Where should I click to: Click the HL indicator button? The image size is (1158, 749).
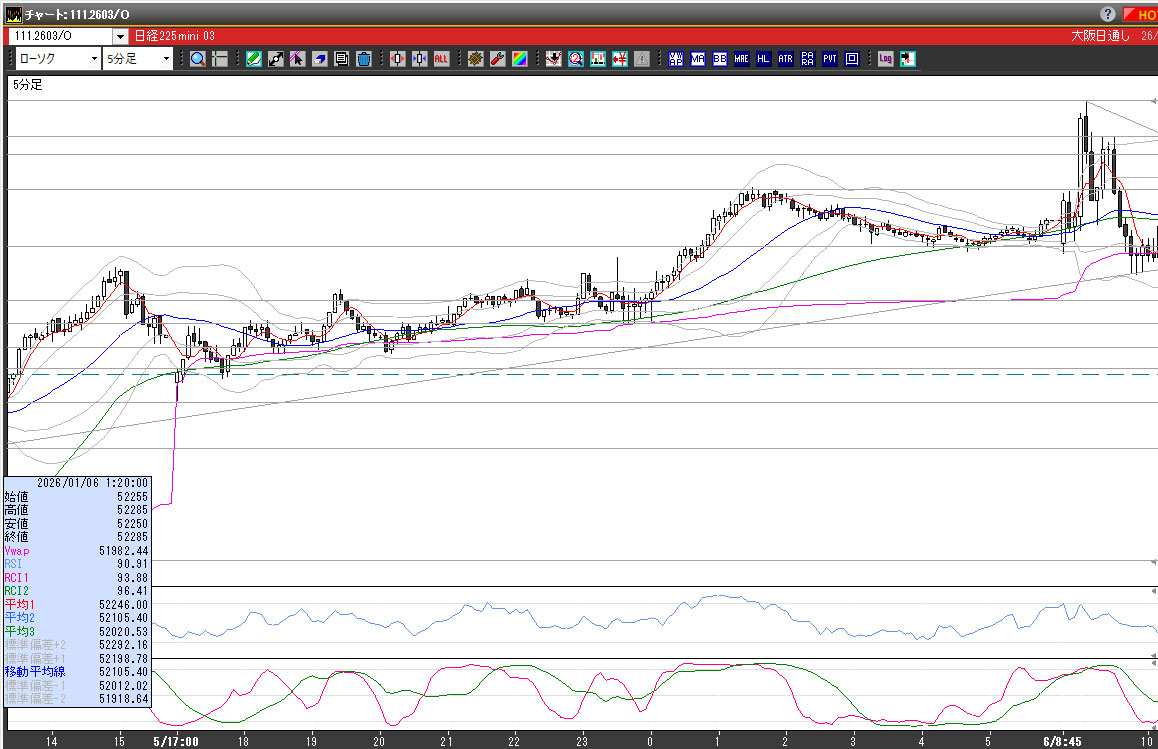tap(763, 59)
